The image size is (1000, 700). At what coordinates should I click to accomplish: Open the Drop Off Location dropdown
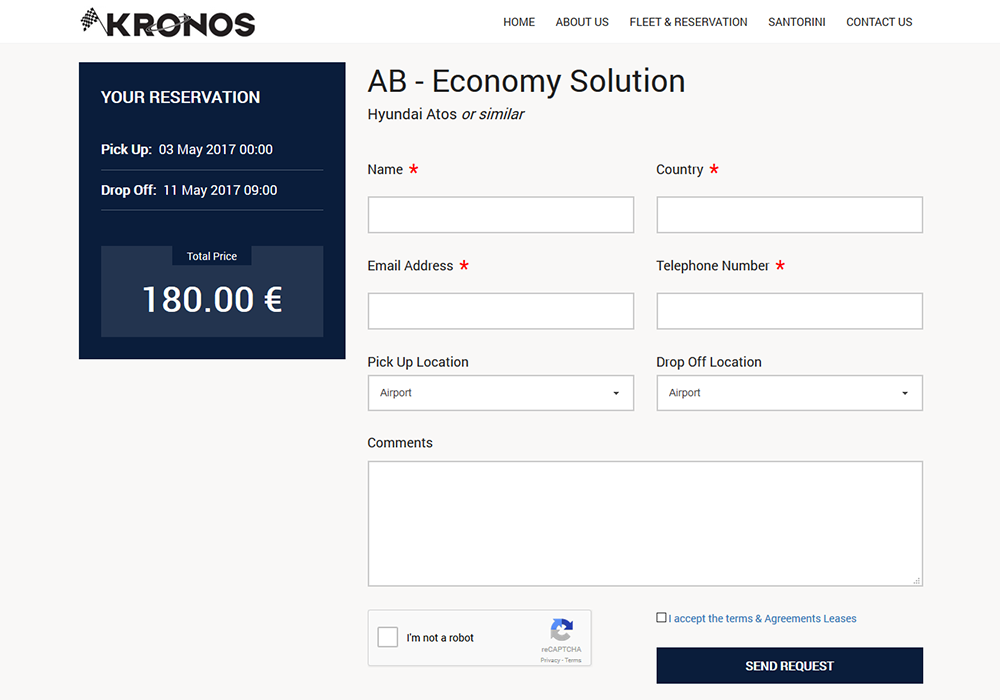coord(790,393)
